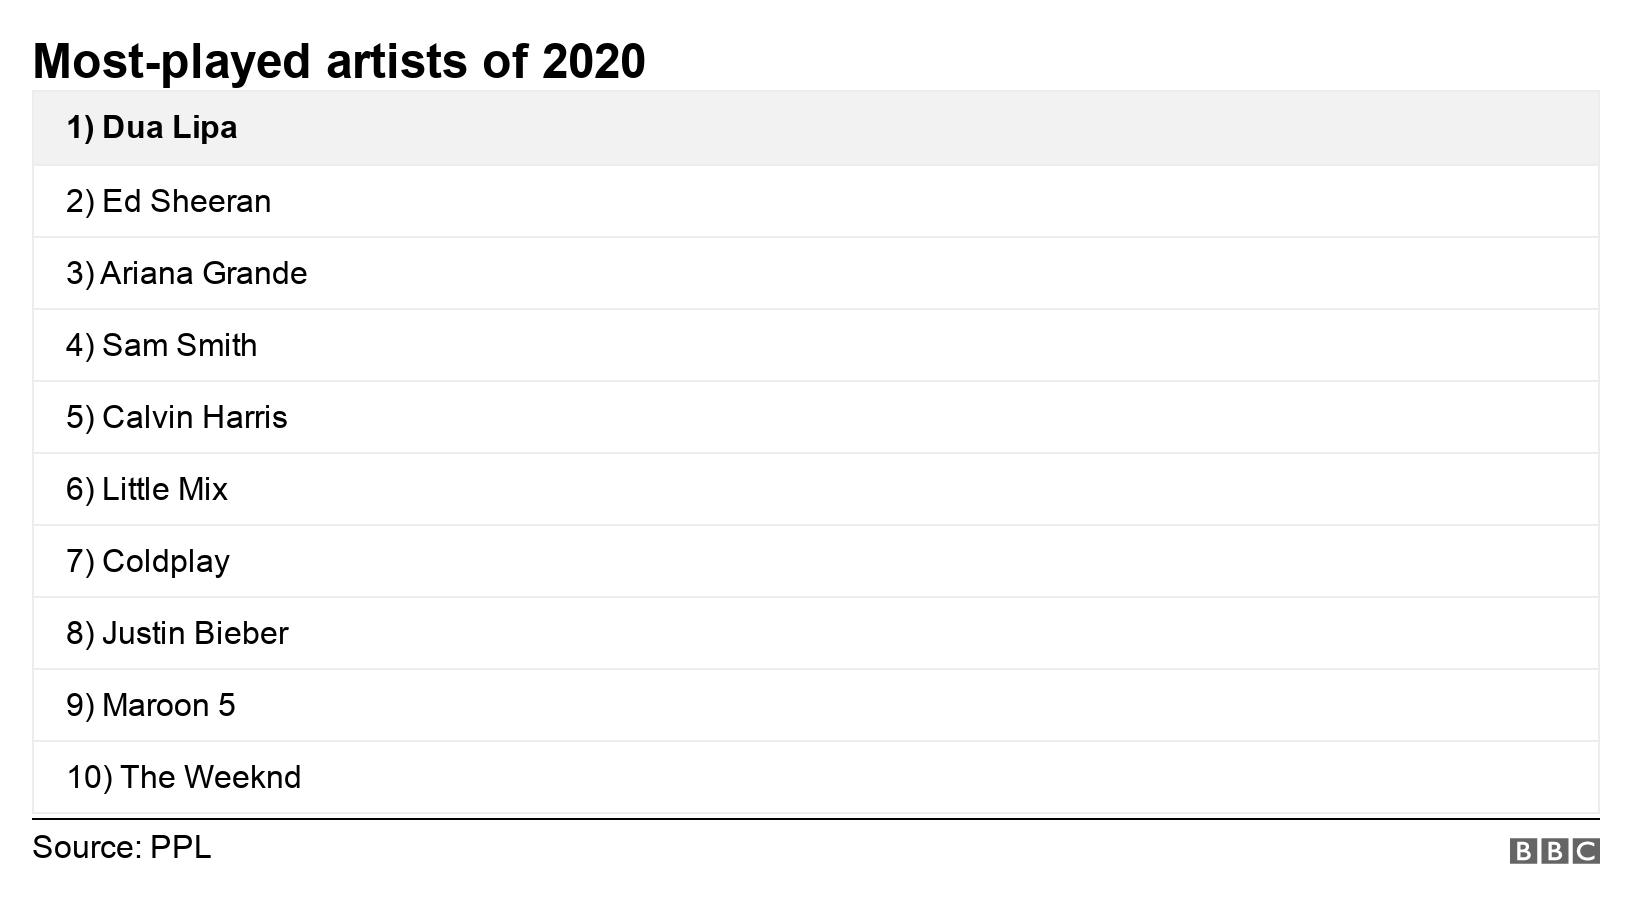The image size is (1632, 906).
Task: Select The Weeknd artist name
Action: click(210, 777)
